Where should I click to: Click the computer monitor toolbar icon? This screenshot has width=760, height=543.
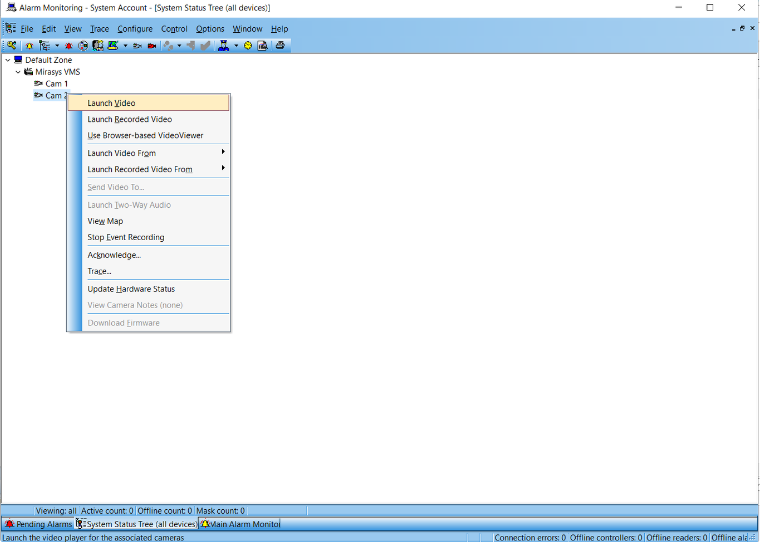pyautogui.click(x=112, y=45)
